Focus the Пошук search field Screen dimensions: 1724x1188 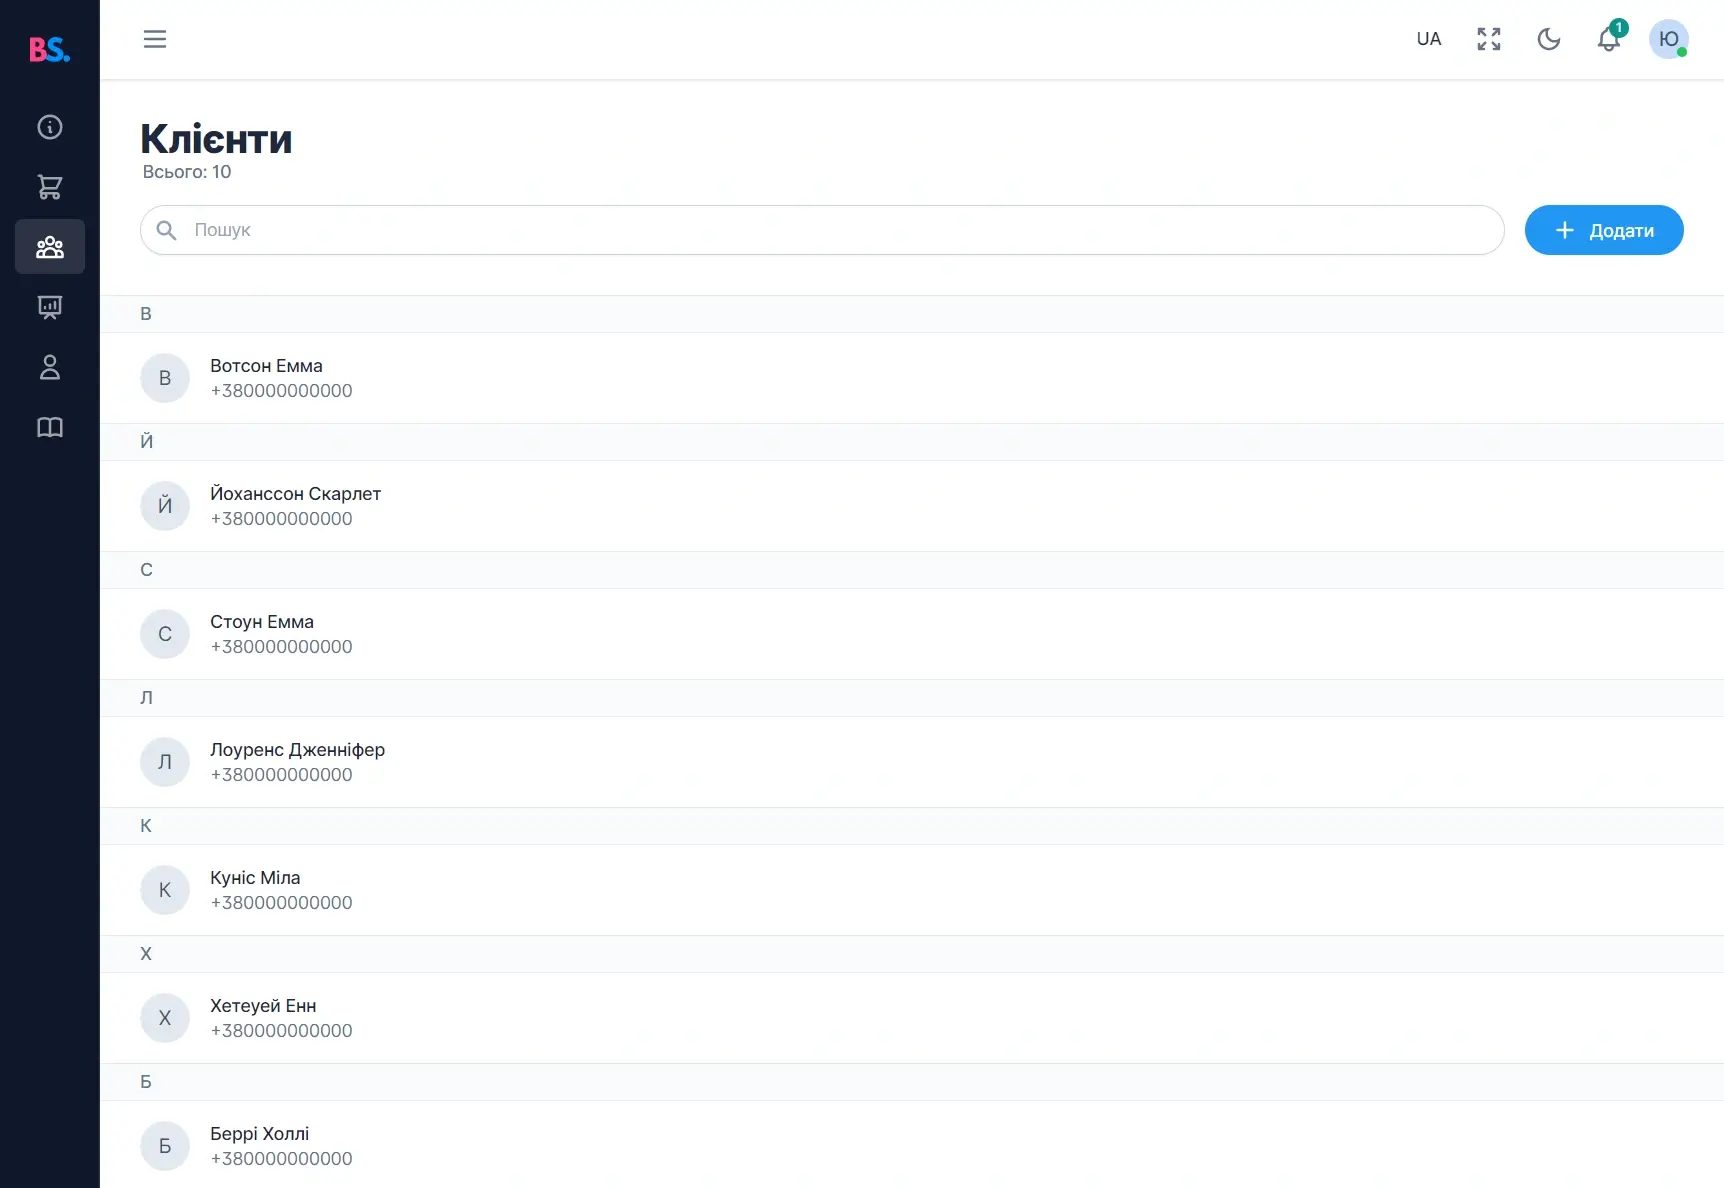click(x=822, y=230)
